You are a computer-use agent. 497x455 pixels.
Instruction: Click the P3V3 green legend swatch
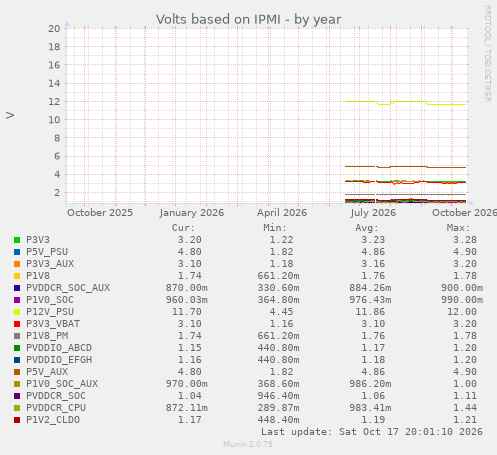click(x=17, y=240)
